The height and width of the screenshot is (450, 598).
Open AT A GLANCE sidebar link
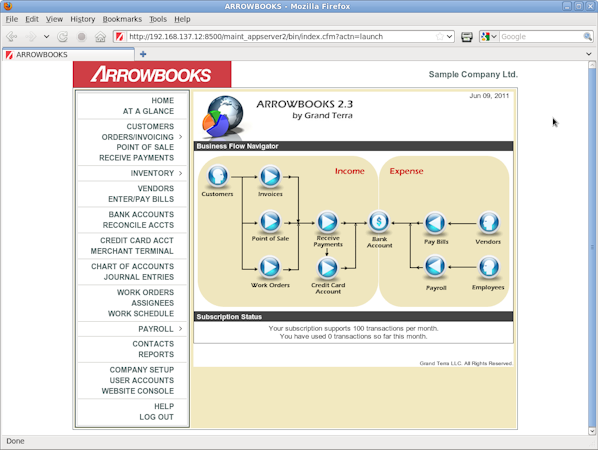coord(148,111)
